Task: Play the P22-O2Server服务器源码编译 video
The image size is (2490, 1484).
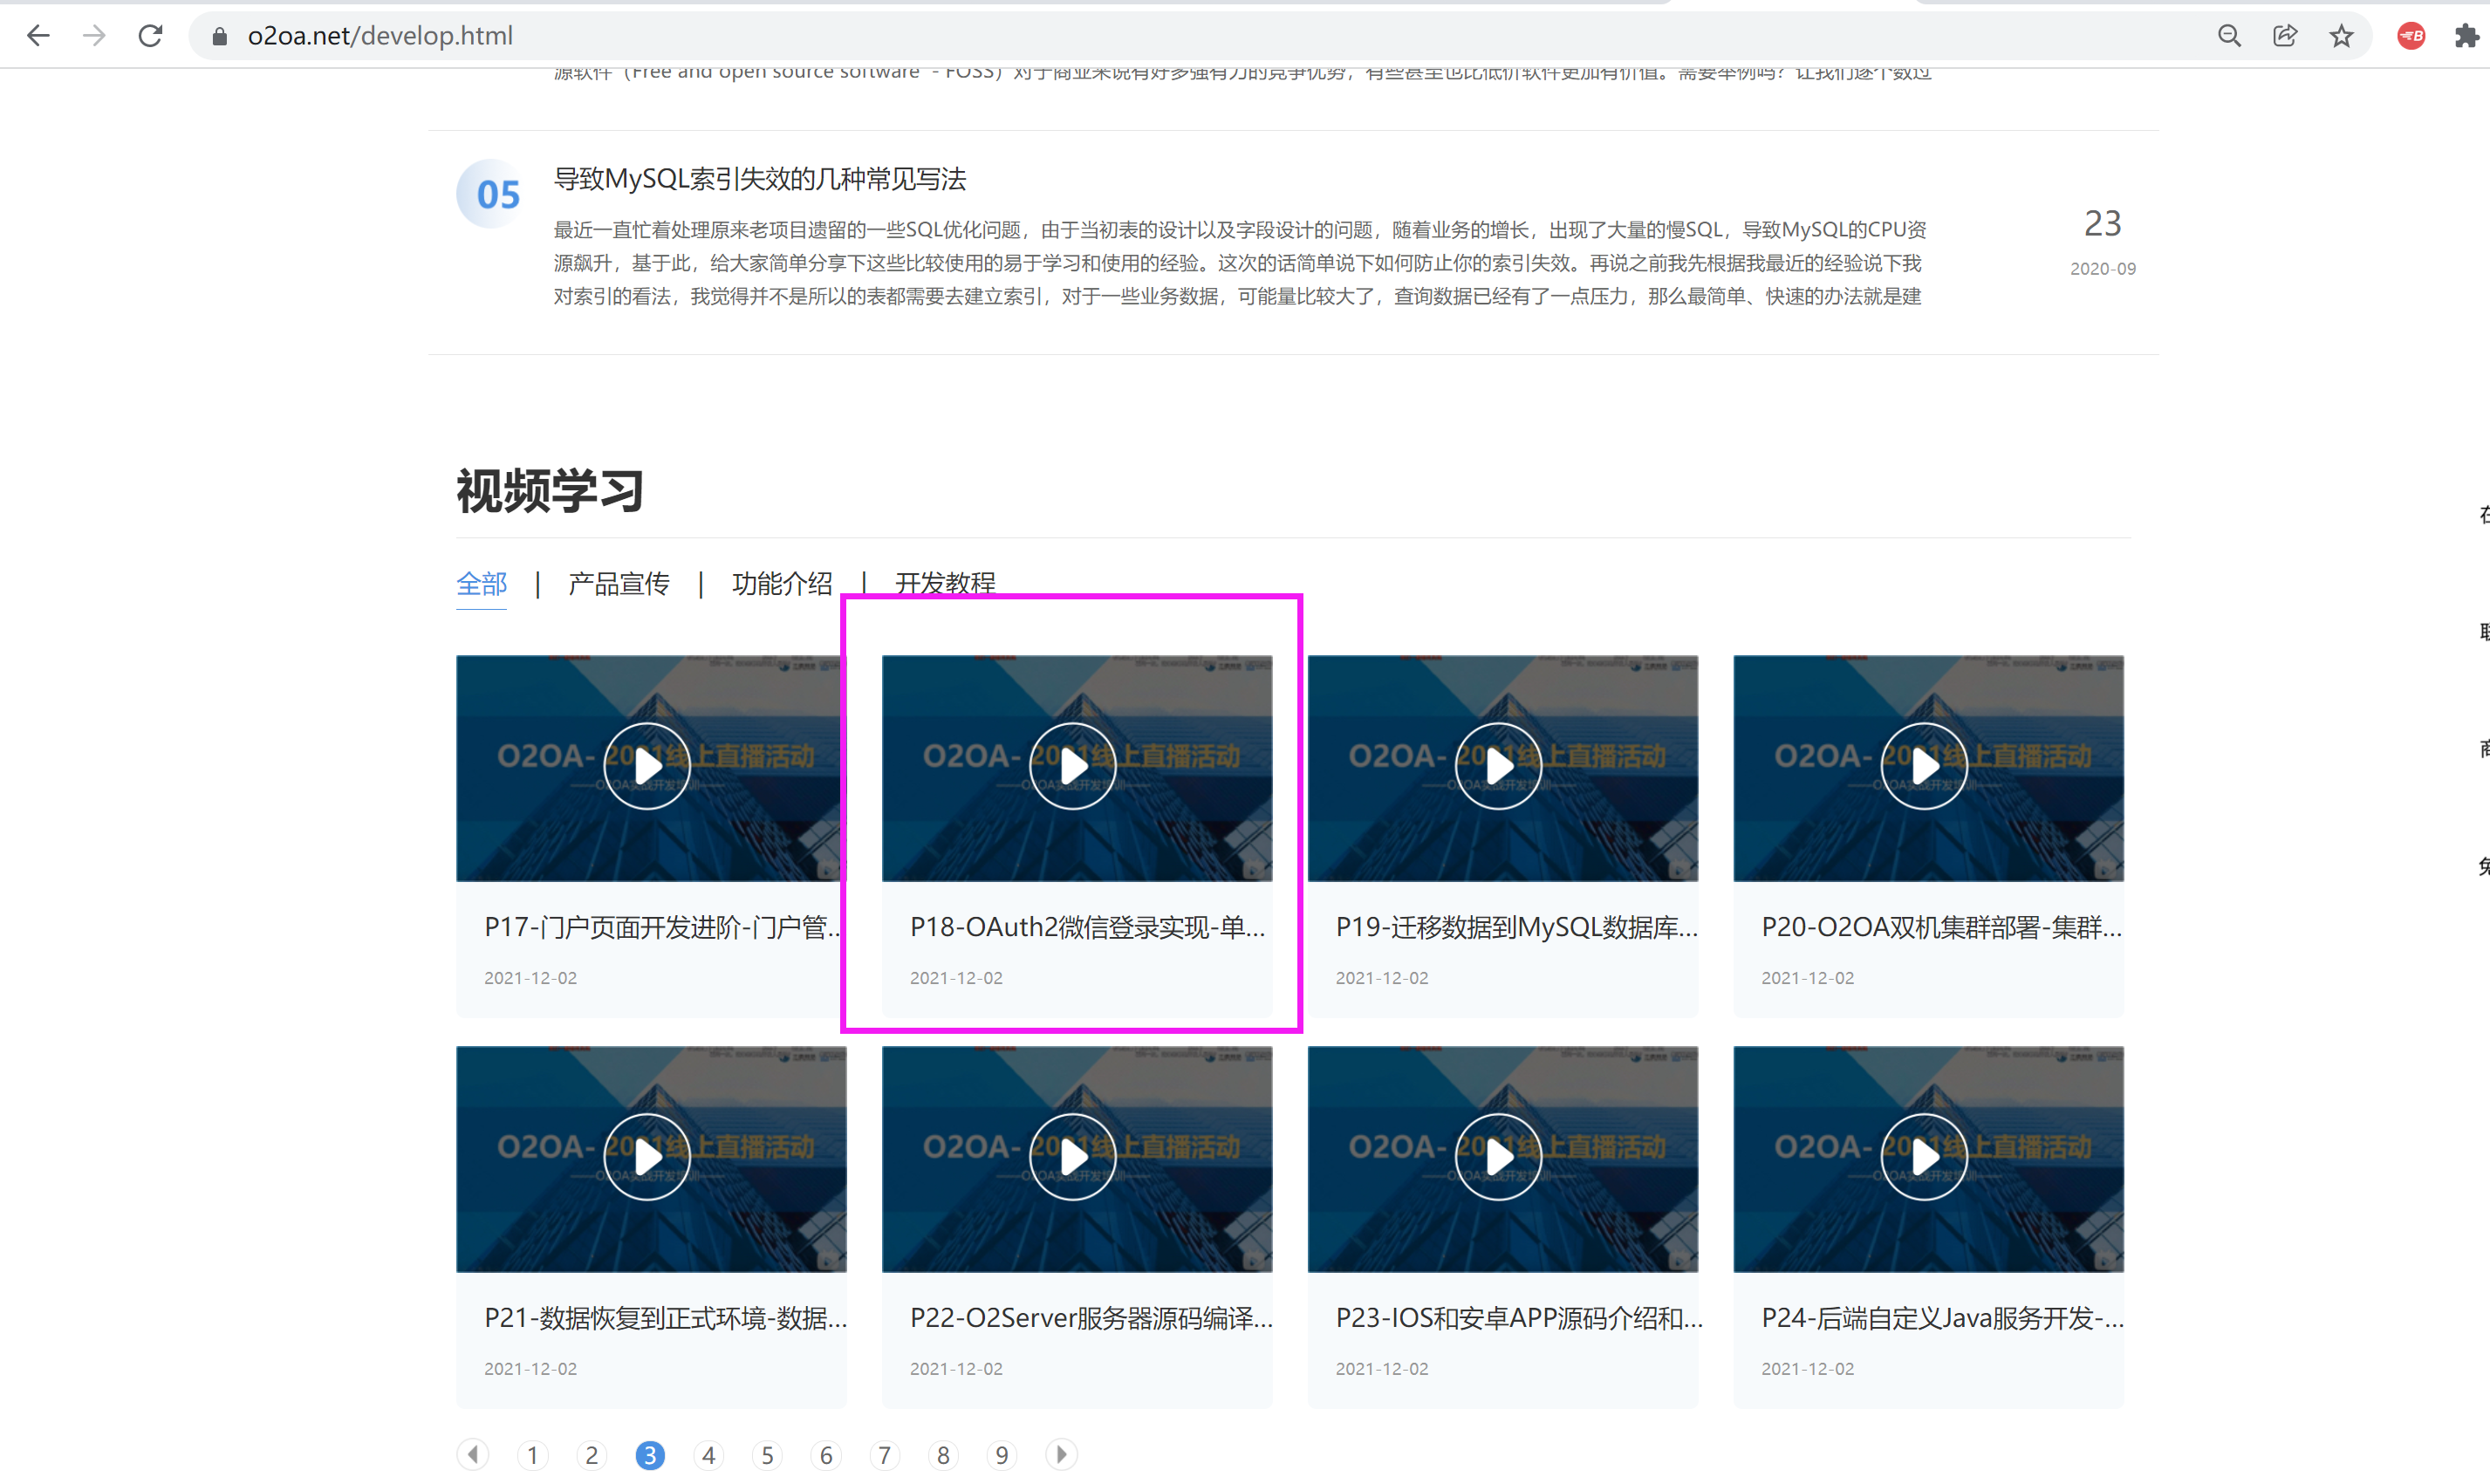Action: pos(1074,1156)
